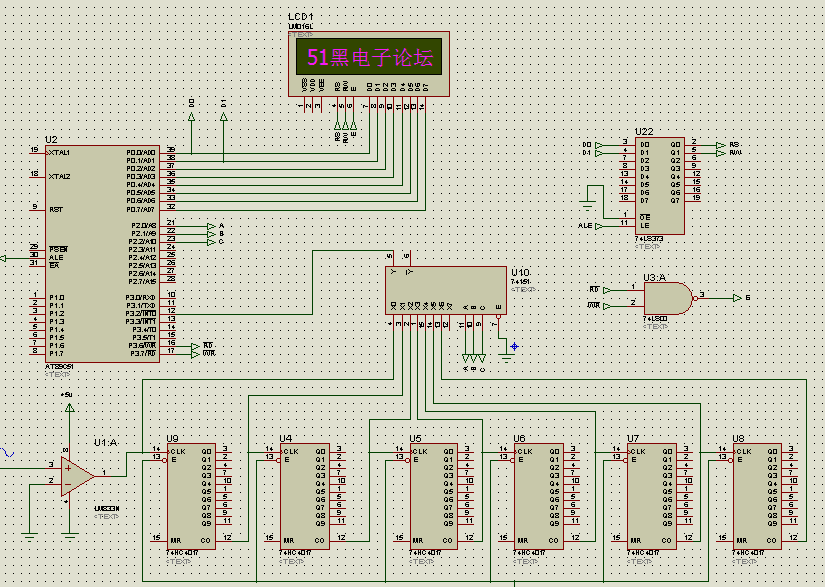The width and height of the screenshot is (825, 587).
Task: Click the CLK pin 14 of U4
Action: pyautogui.click(x=273, y=452)
